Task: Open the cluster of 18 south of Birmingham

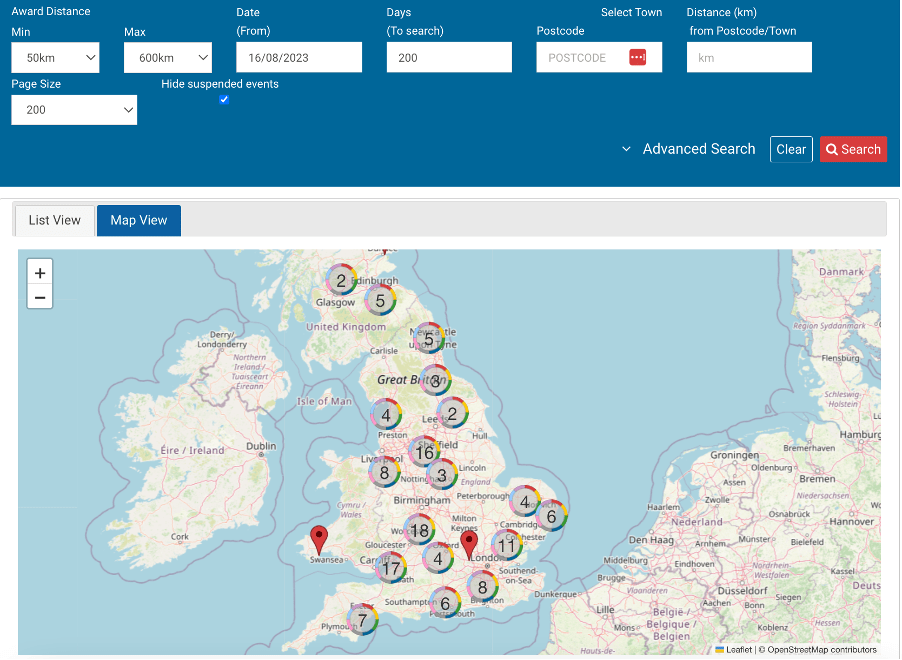Action: click(x=419, y=529)
